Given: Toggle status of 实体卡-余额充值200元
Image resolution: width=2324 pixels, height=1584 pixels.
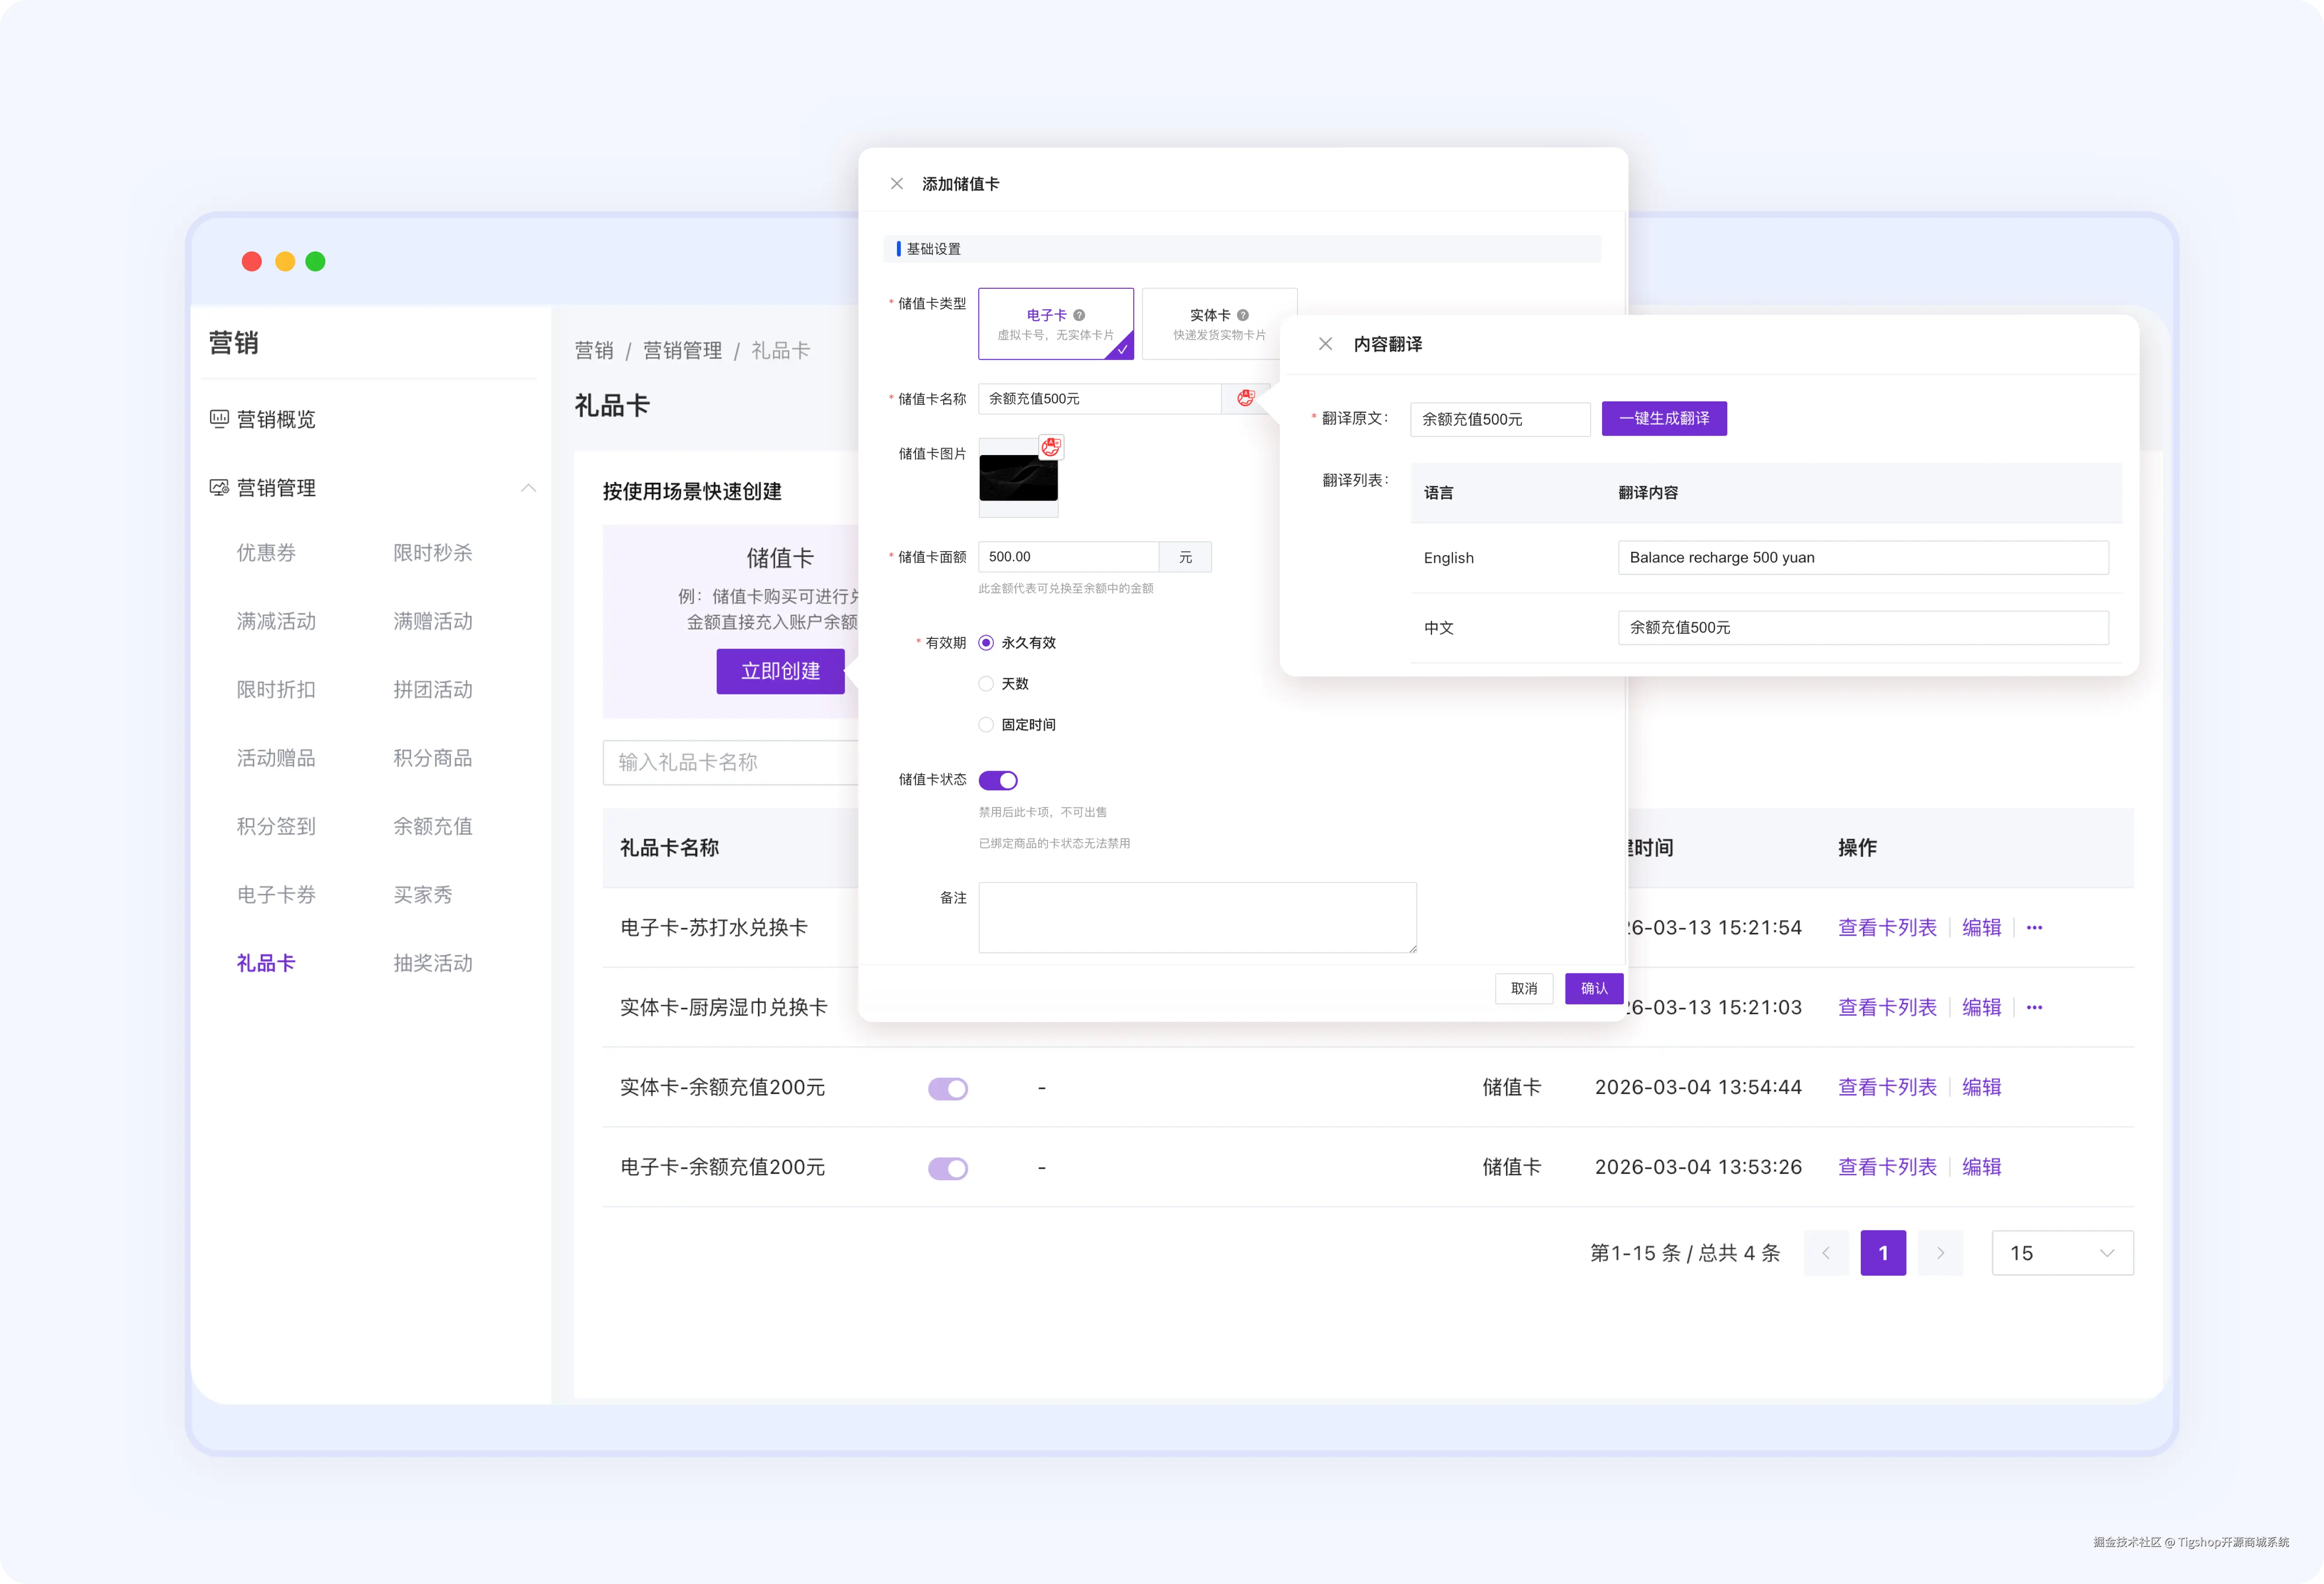Looking at the screenshot, I should [947, 1088].
